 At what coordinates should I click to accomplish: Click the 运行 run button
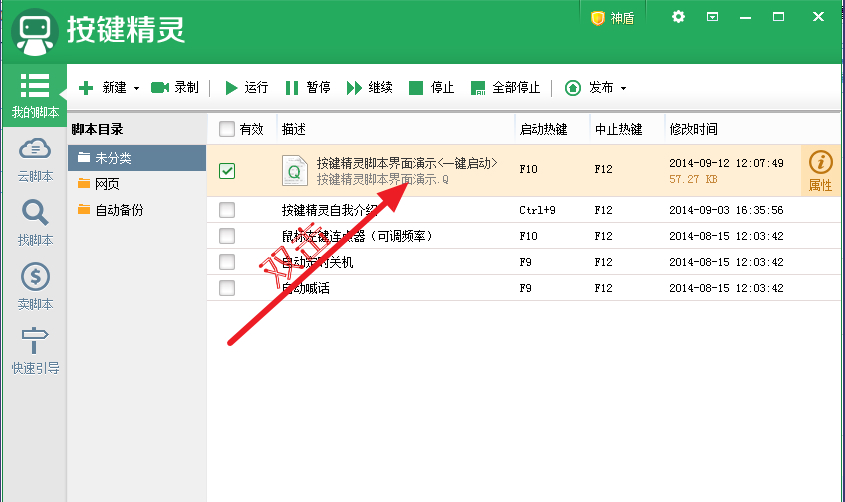(x=246, y=87)
